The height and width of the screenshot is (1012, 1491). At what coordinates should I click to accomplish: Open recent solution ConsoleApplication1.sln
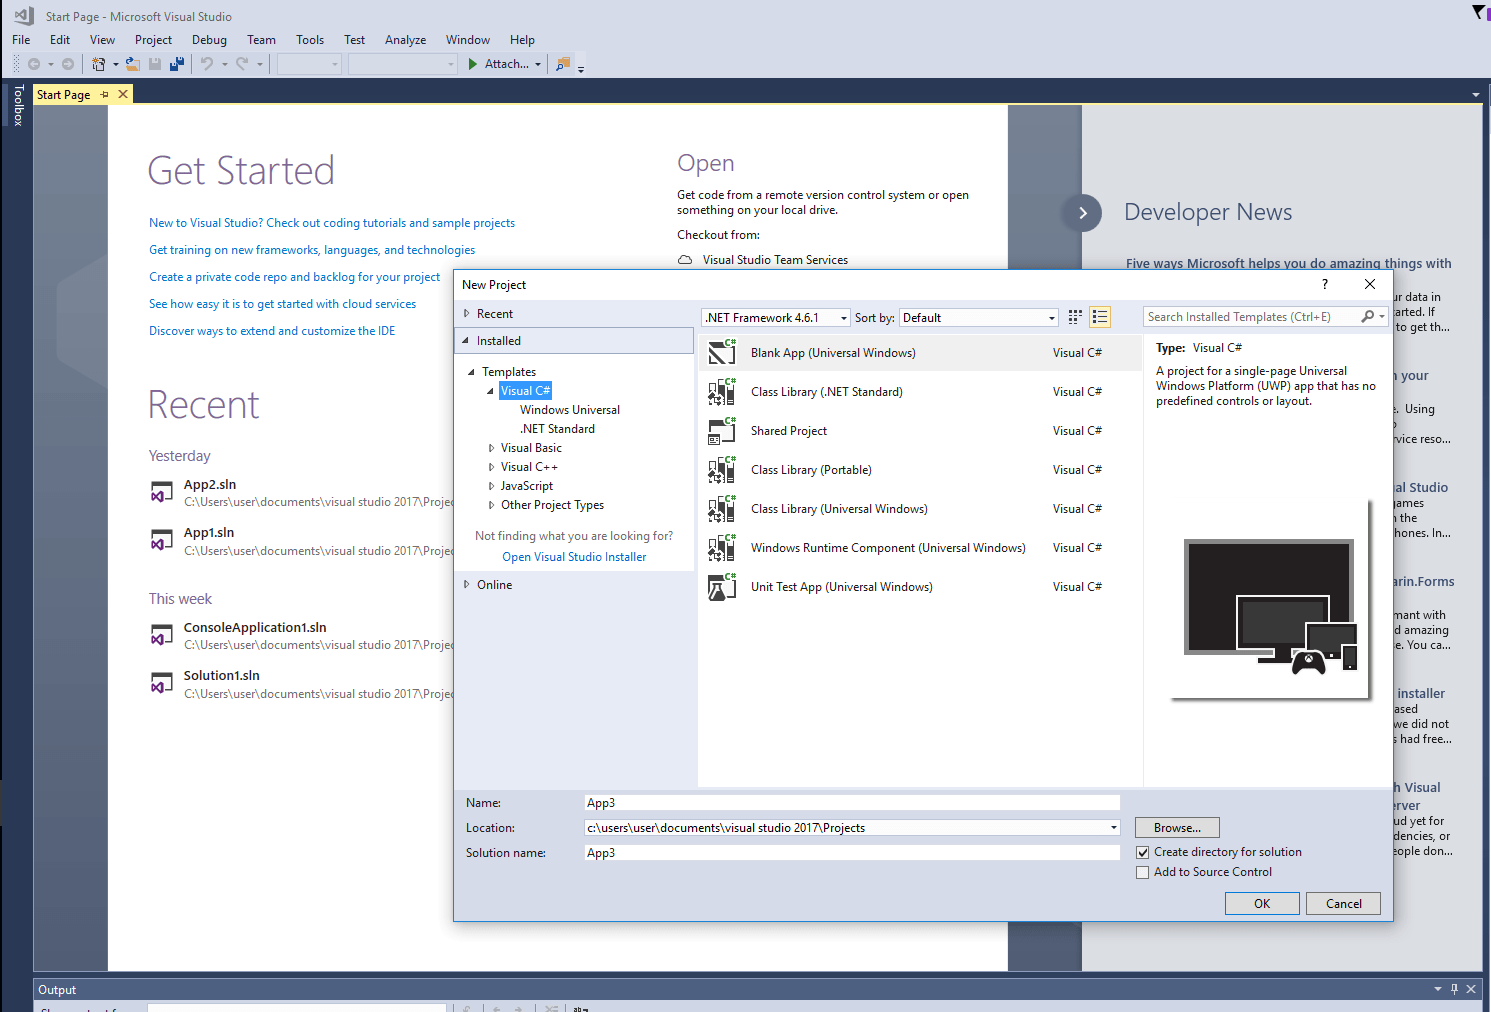click(x=255, y=628)
